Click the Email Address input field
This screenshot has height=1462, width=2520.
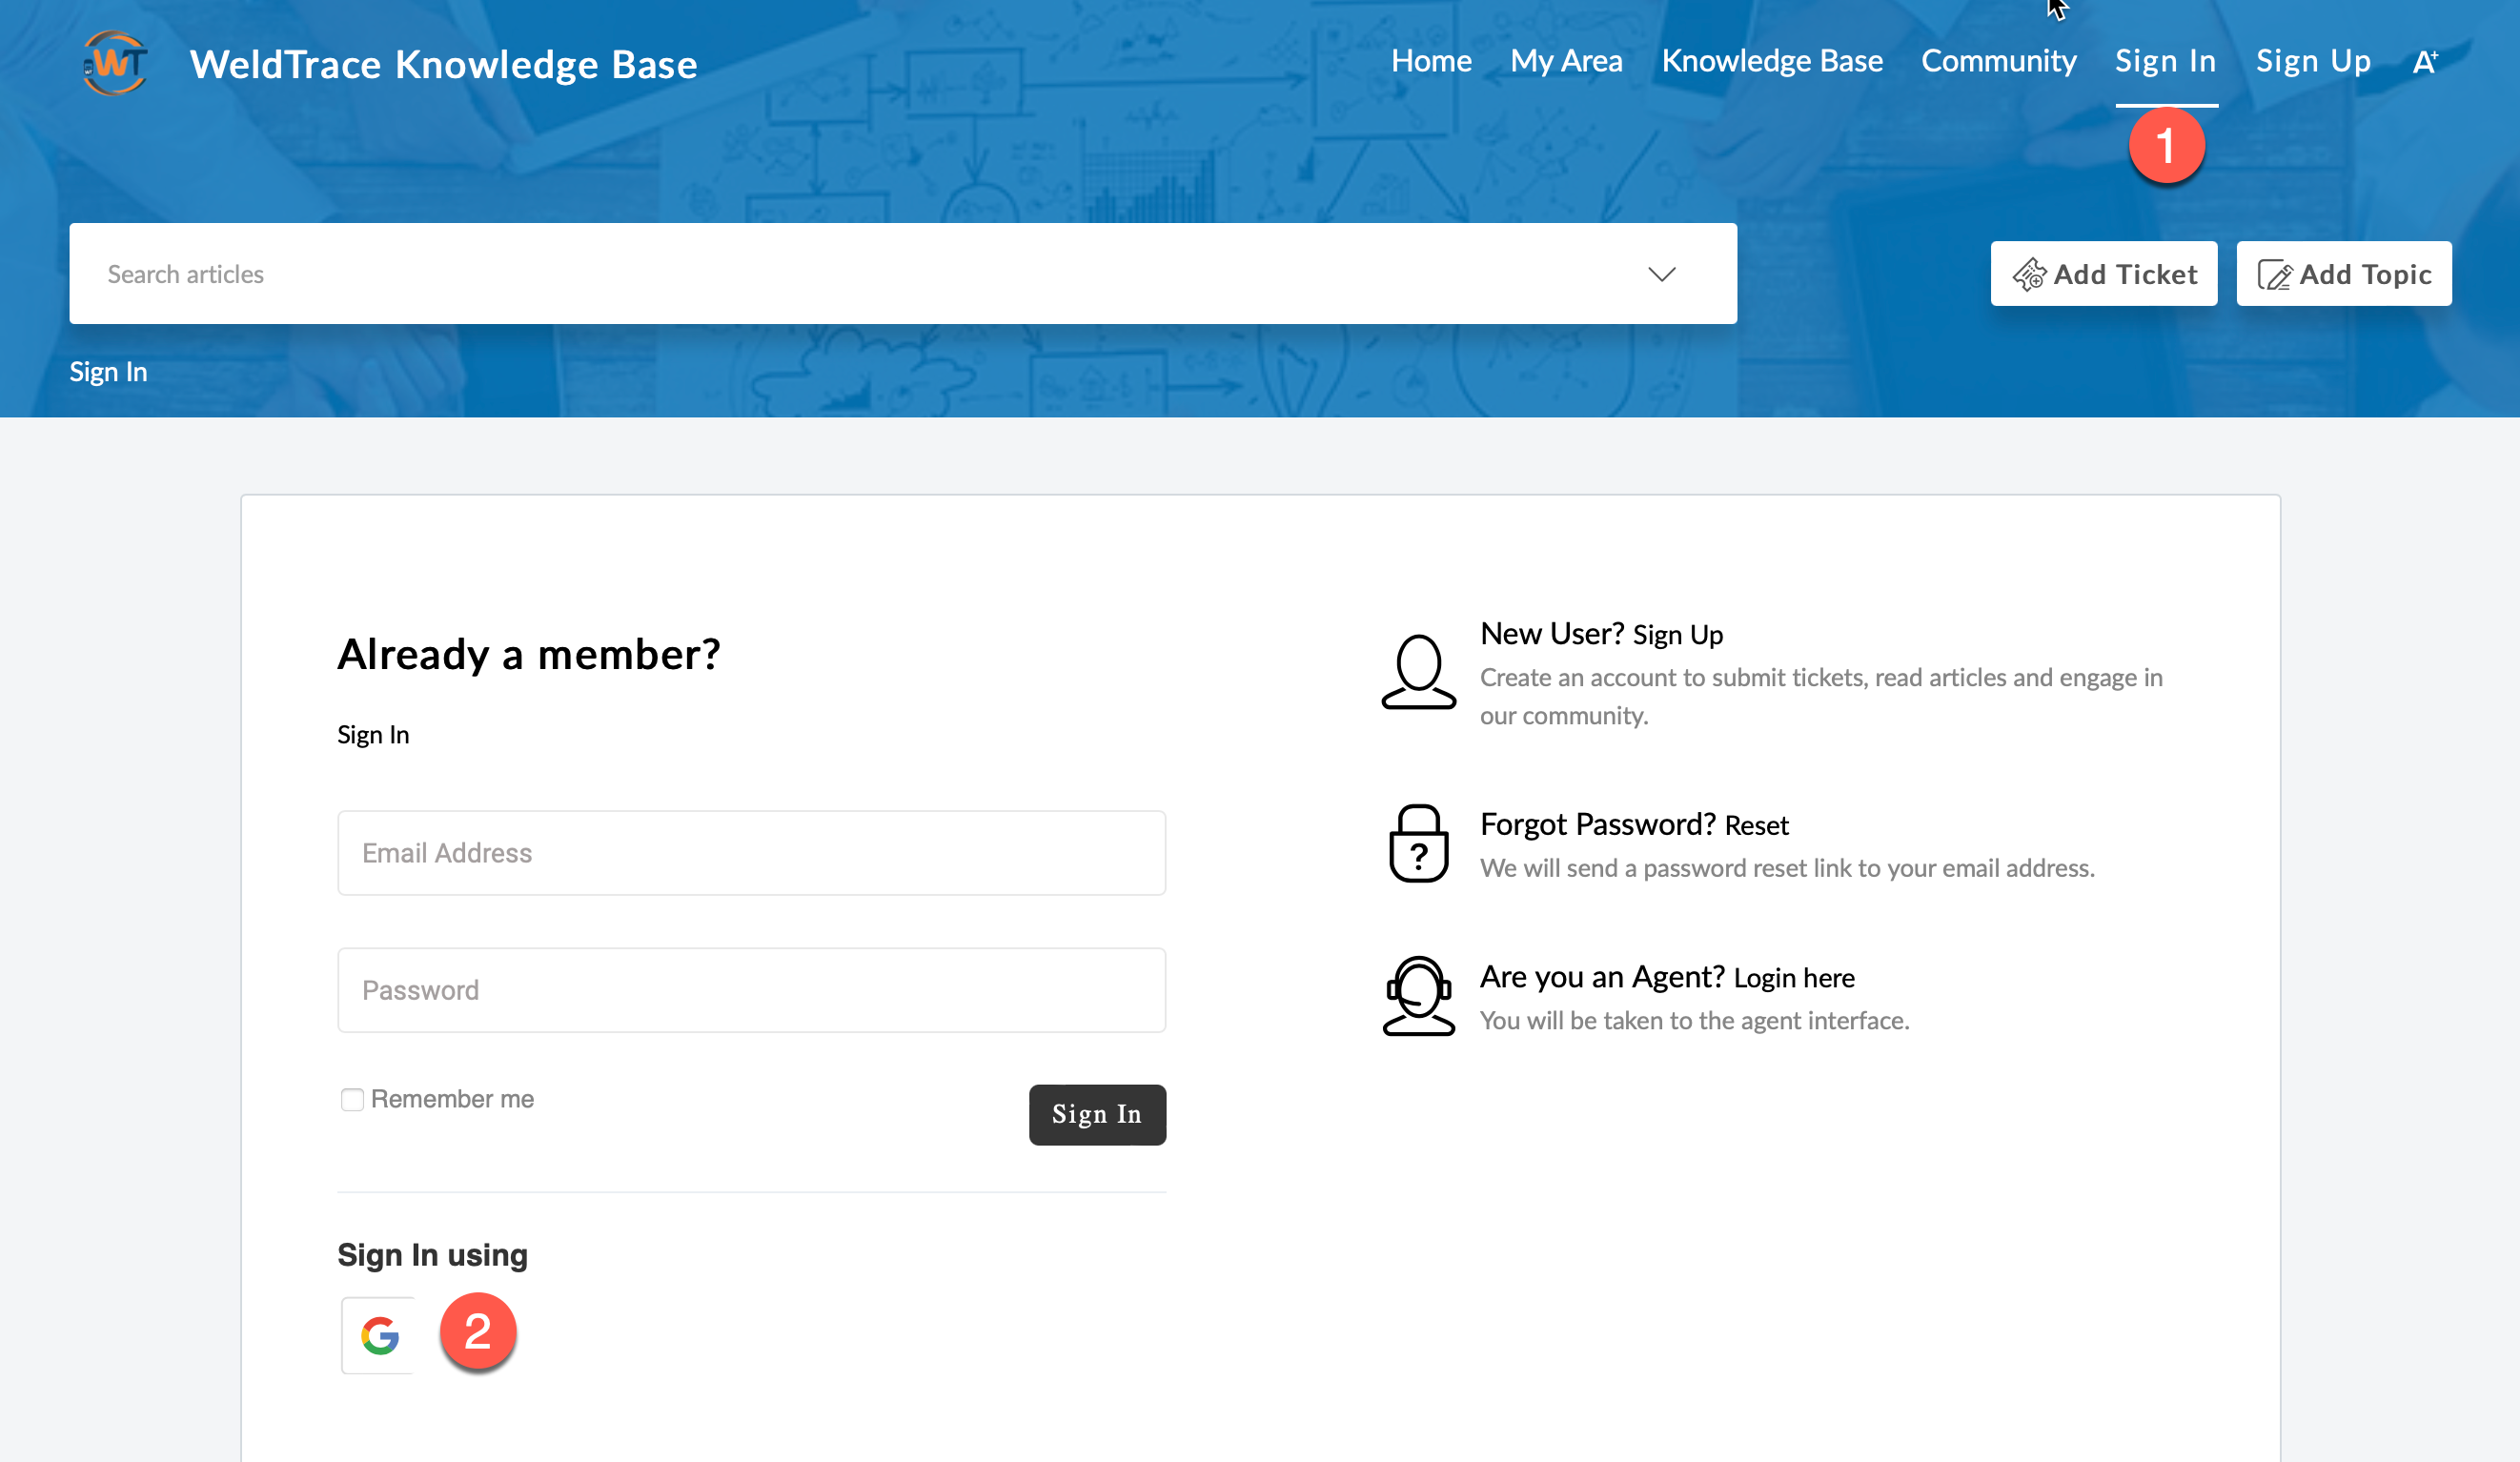click(x=752, y=853)
